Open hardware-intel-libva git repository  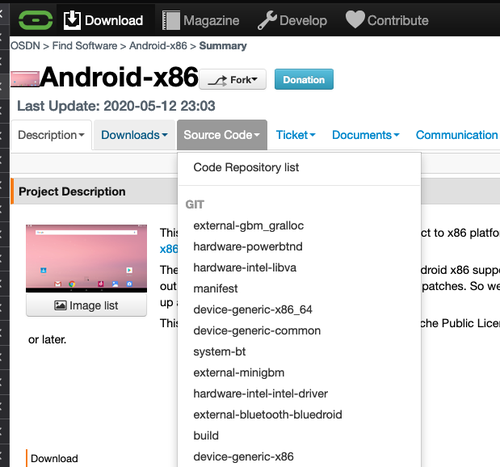click(x=299, y=268)
